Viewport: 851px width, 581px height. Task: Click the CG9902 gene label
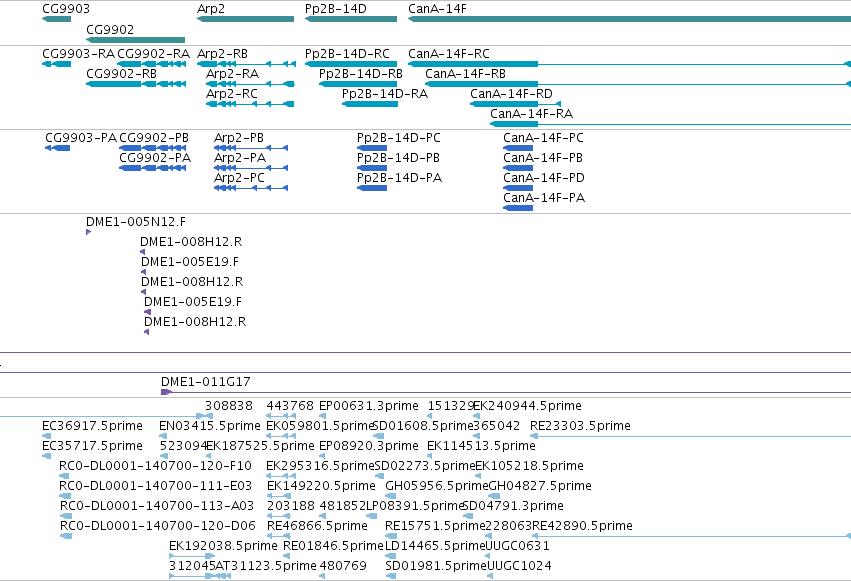click(x=110, y=29)
